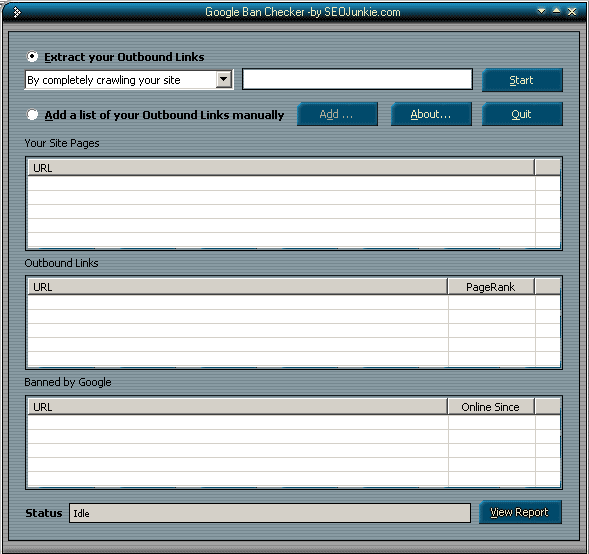589x554 pixels.
Task: Start the outbound link extraction
Action: [522, 80]
